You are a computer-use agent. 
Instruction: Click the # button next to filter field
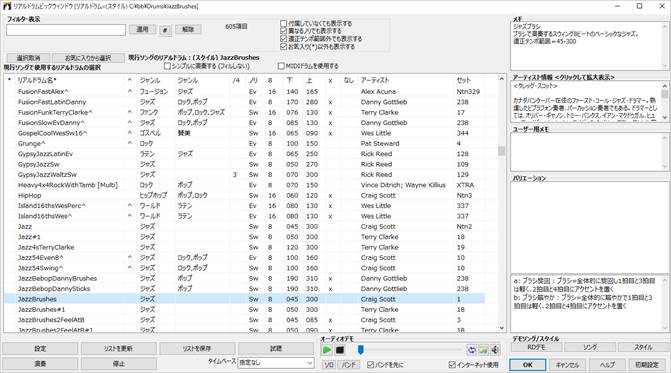tap(165, 30)
